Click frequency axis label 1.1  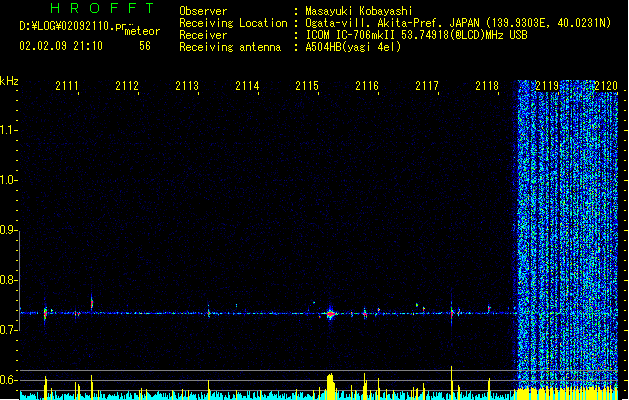[9, 130]
